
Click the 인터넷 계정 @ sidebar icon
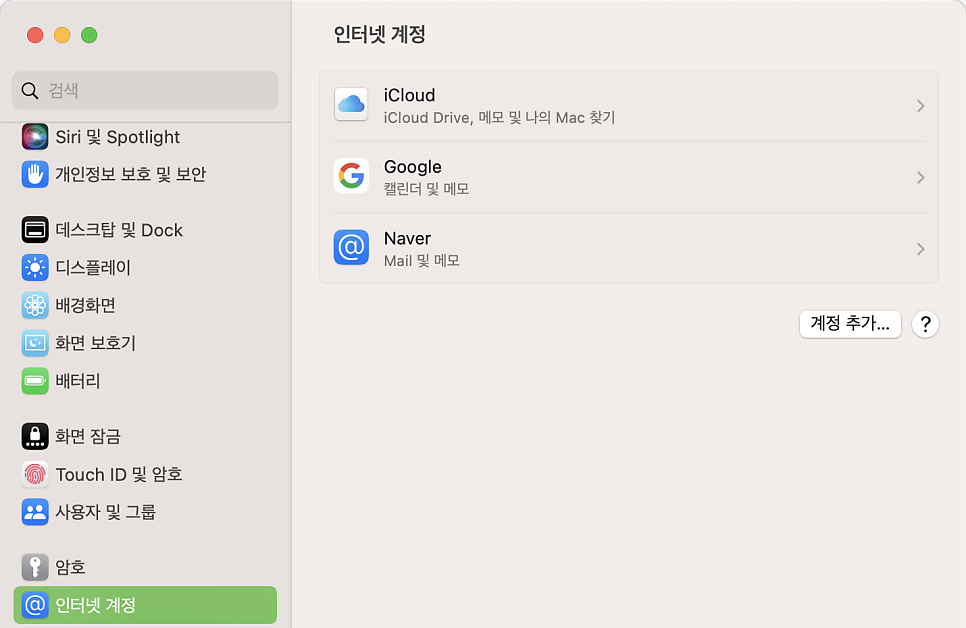[35, 605]
